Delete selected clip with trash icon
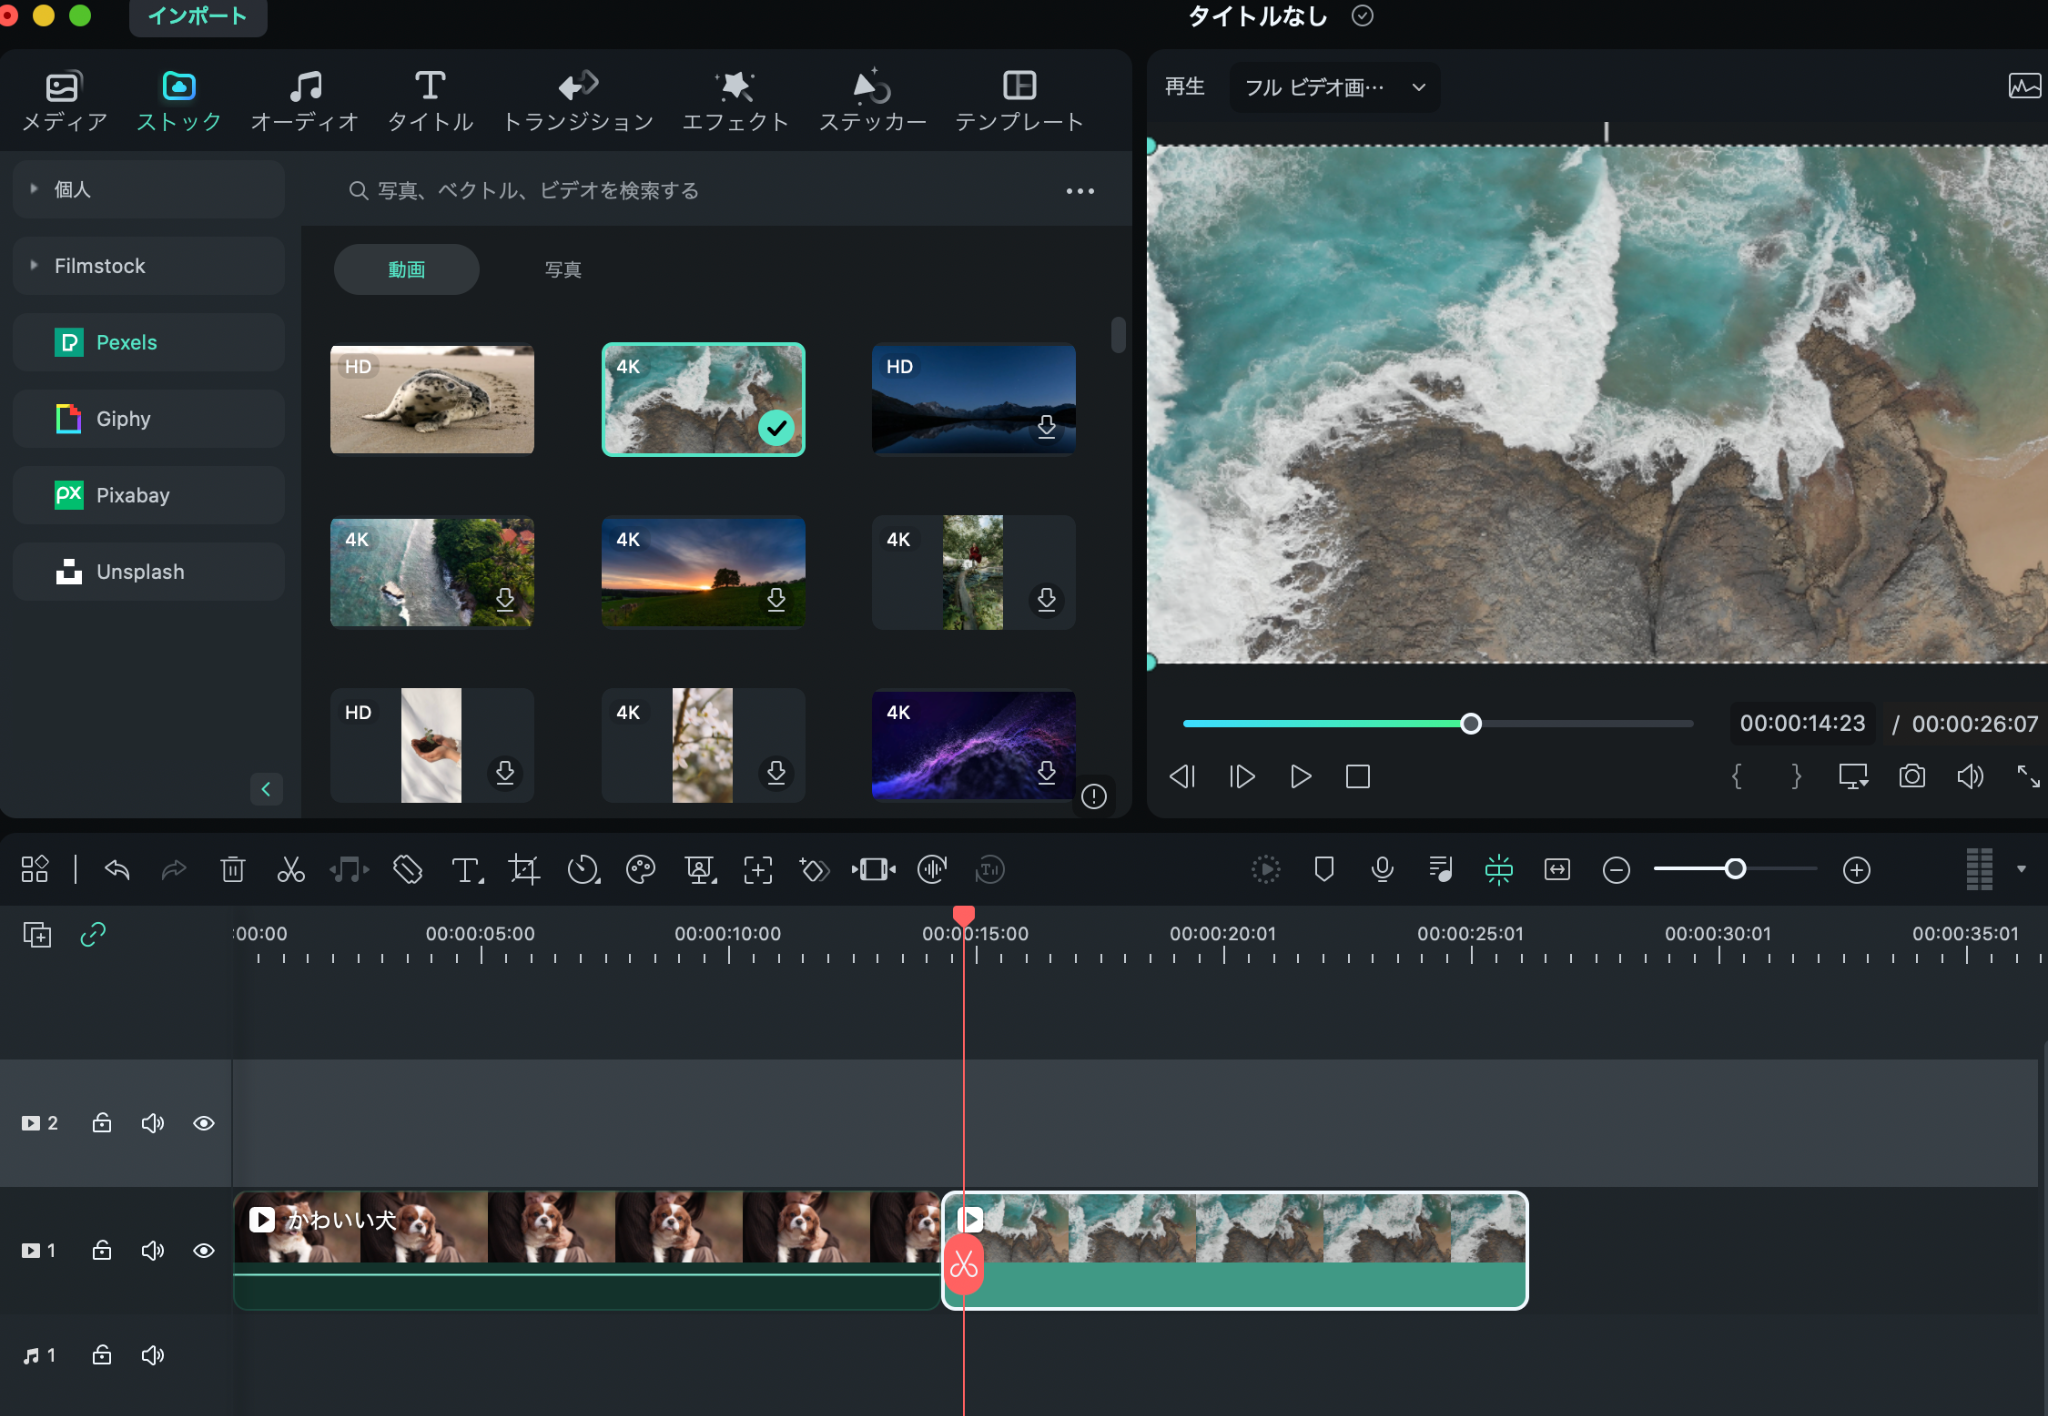This screenshot has width=2048, height=1416. (x=232, y=869)
